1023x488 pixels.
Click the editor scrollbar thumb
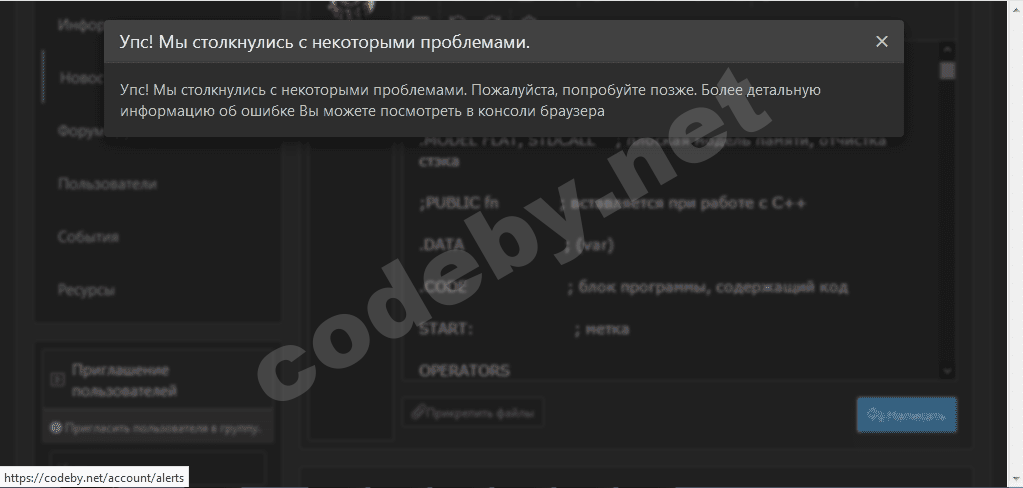click(x=947, y=70)
